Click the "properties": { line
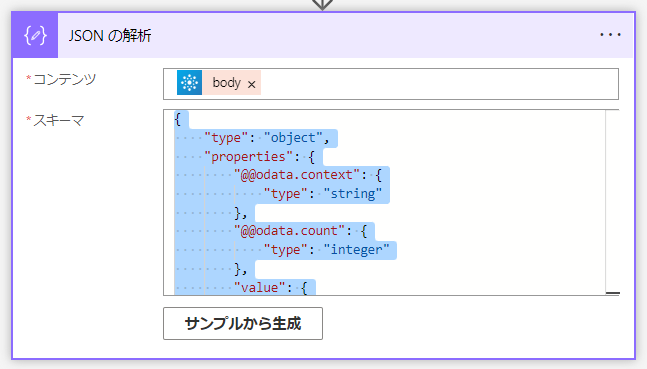The height and width of the screenshot is (369, 647). tap(260, 157)
